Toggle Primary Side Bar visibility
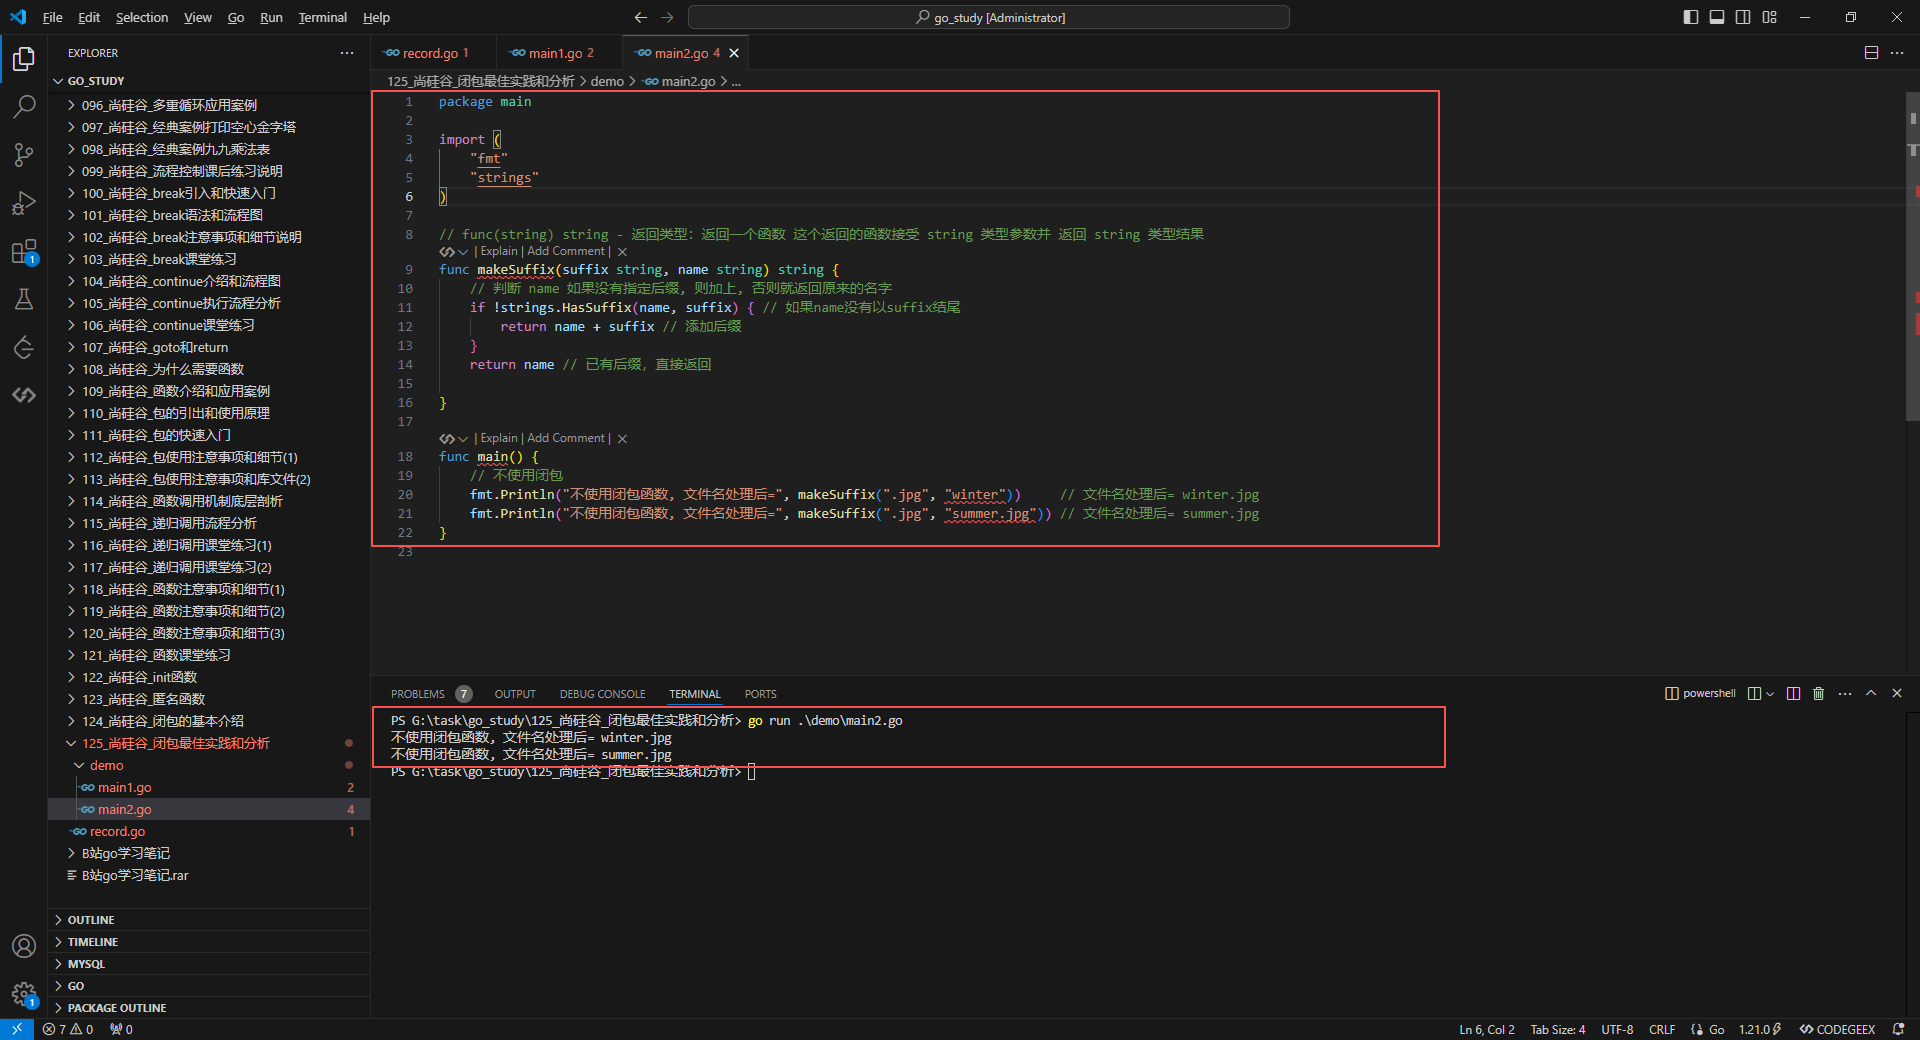 point(1691,17)
